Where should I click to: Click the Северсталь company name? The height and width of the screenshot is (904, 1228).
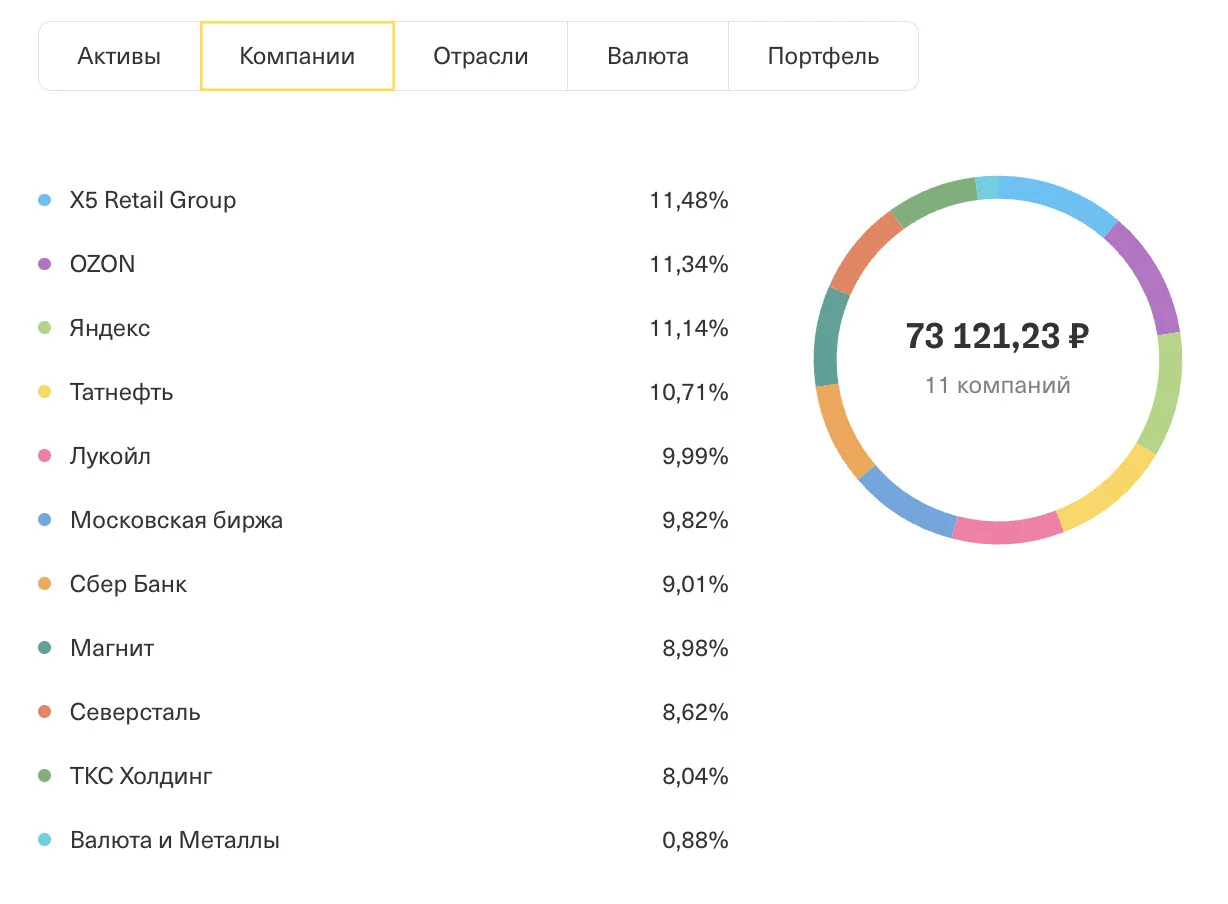[x=135, y=712]
